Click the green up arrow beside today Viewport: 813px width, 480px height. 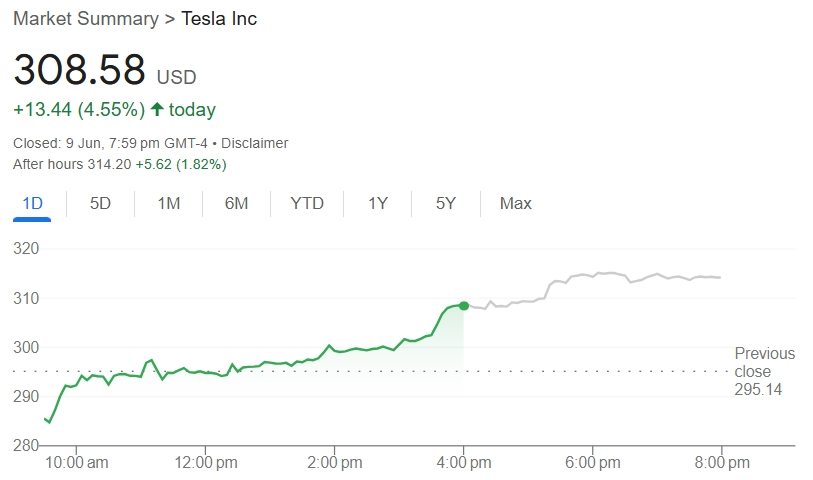[x=157, y=109]
